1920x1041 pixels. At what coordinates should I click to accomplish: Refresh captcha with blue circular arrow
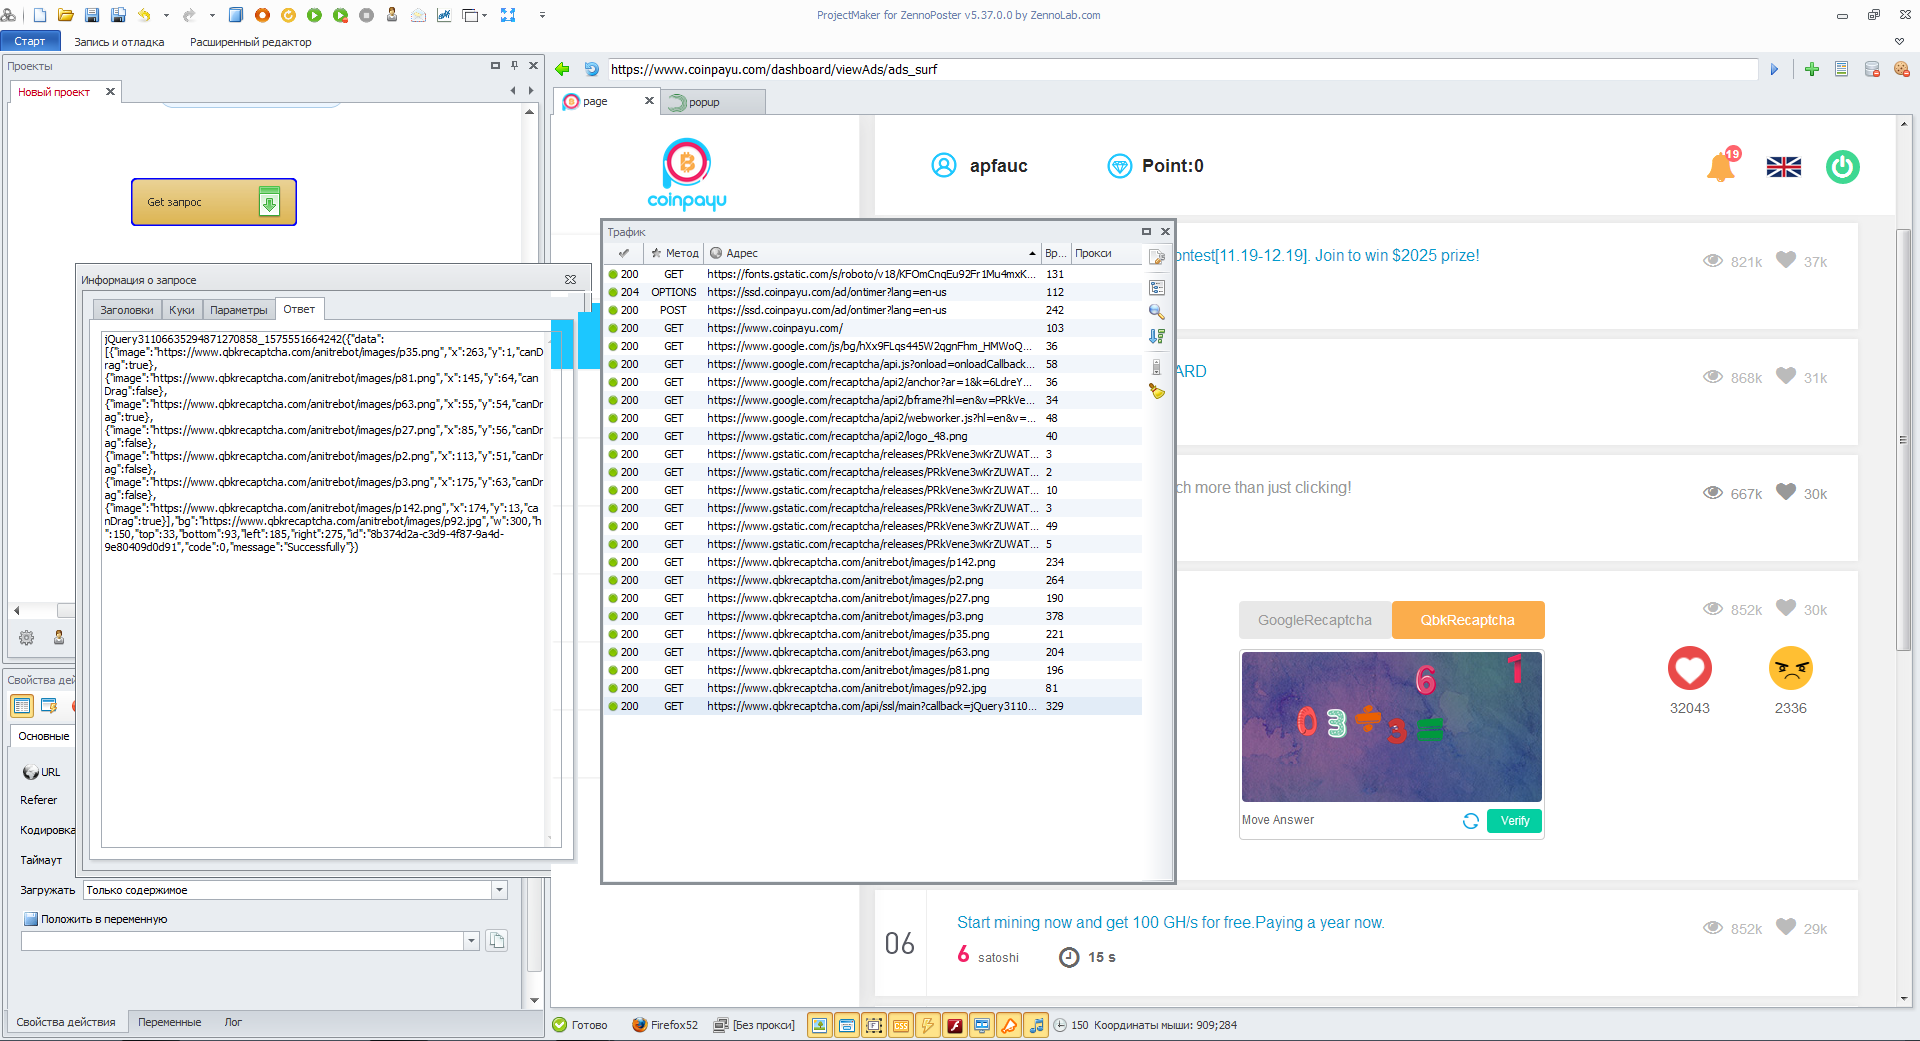pos(1470,821)
